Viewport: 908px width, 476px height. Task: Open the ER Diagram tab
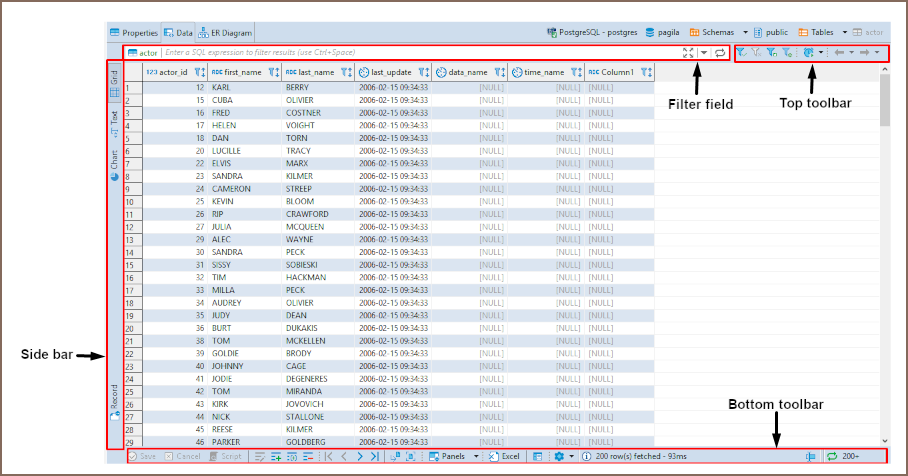(x=225, y=32)
